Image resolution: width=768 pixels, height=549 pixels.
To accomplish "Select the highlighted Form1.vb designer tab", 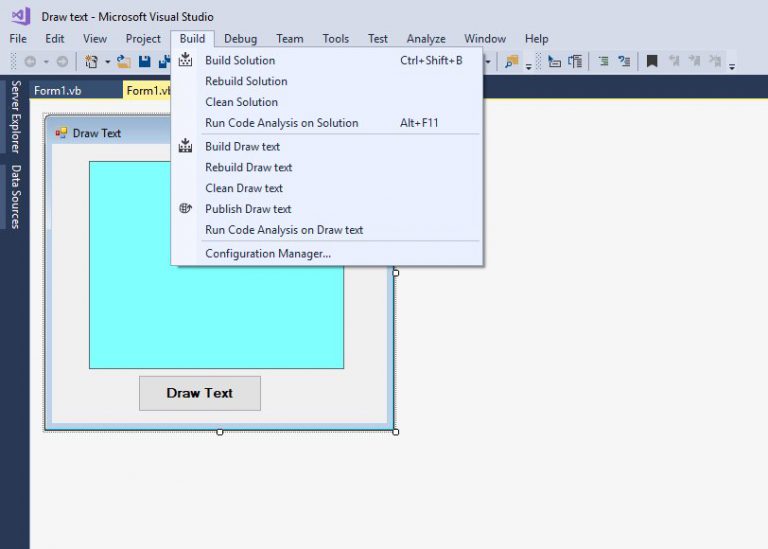I will point(147,91).
